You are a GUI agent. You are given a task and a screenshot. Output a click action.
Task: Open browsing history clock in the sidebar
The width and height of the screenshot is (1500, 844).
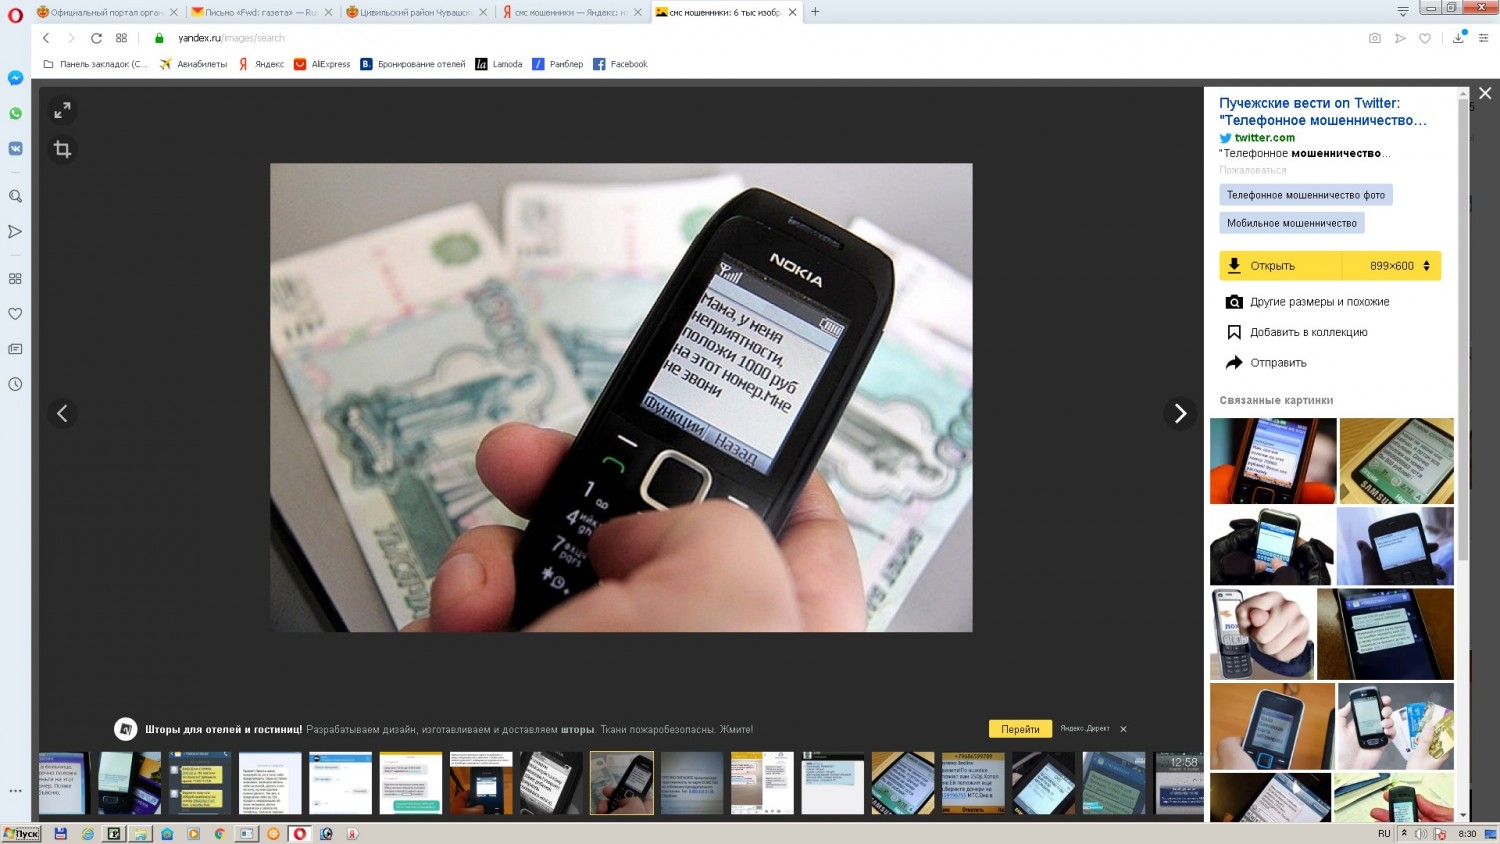click(15, 384)
